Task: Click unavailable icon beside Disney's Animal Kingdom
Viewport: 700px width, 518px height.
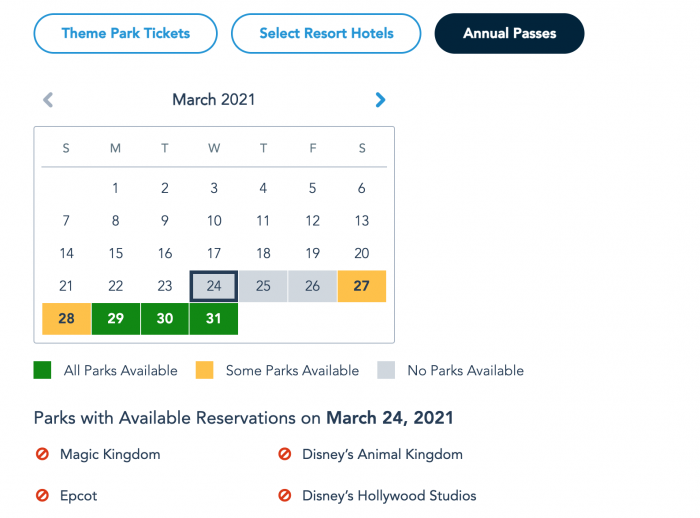Action: 284,454
